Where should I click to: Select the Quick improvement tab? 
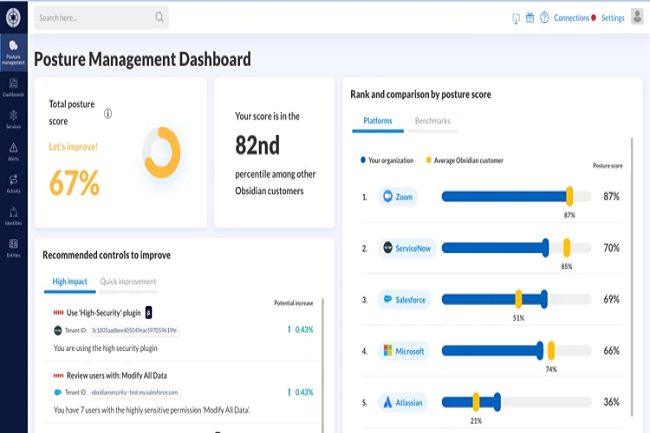click(128, 282)
